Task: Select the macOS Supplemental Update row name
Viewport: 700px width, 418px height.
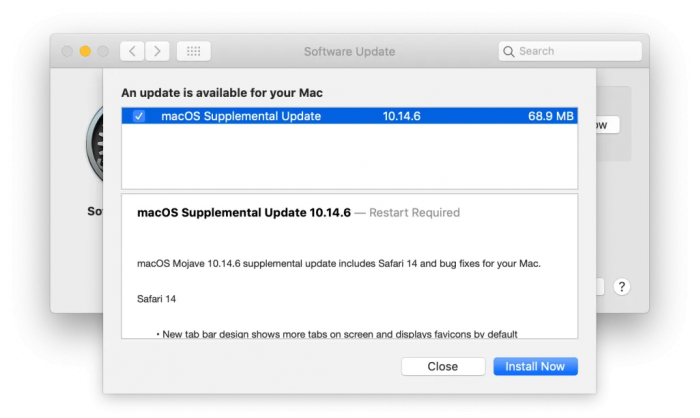Action: click(240, 116)
